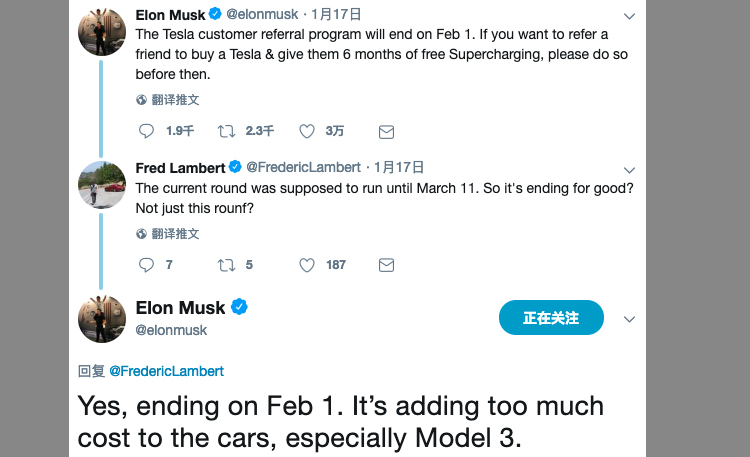Open Elon Musk's name in the main reply tweet

coord(180,308)
